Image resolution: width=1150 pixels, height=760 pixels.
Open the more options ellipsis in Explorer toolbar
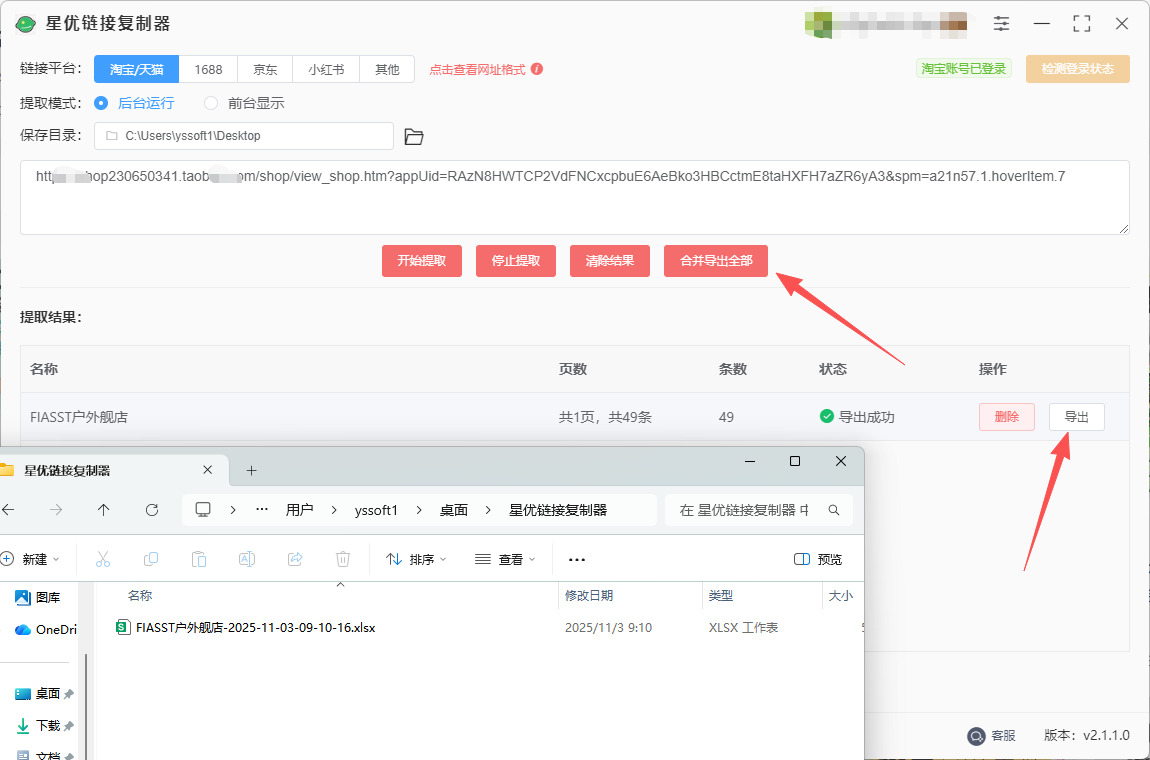(x=577, y=560)
